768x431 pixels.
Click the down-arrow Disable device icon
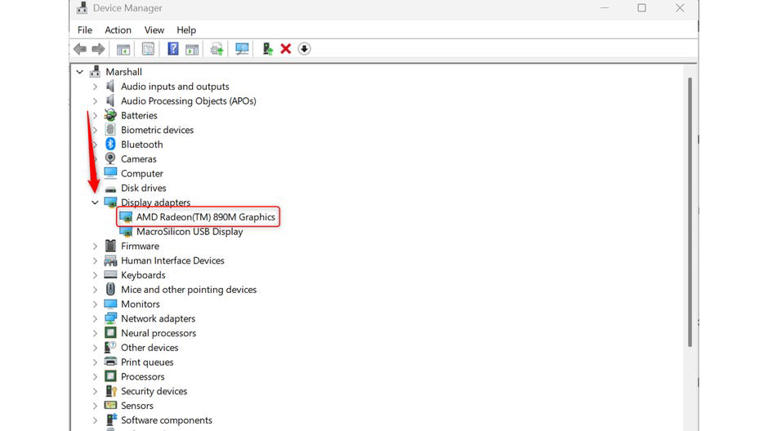[x=305, y=49]
